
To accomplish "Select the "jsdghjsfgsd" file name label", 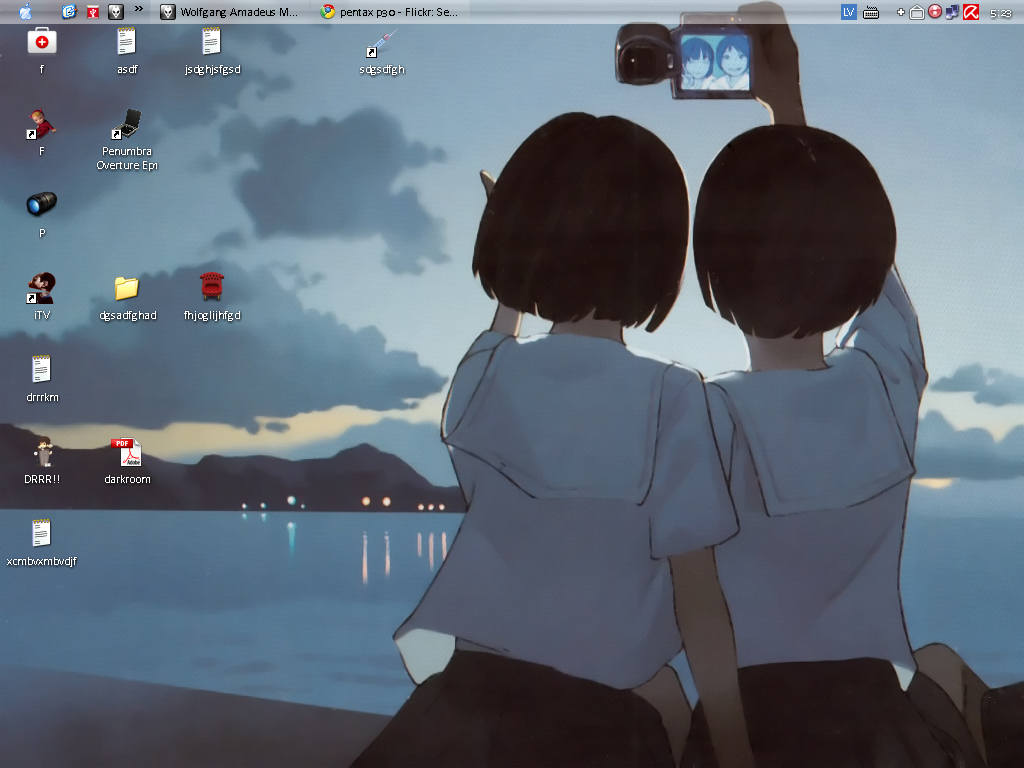I will coord(212,69).
